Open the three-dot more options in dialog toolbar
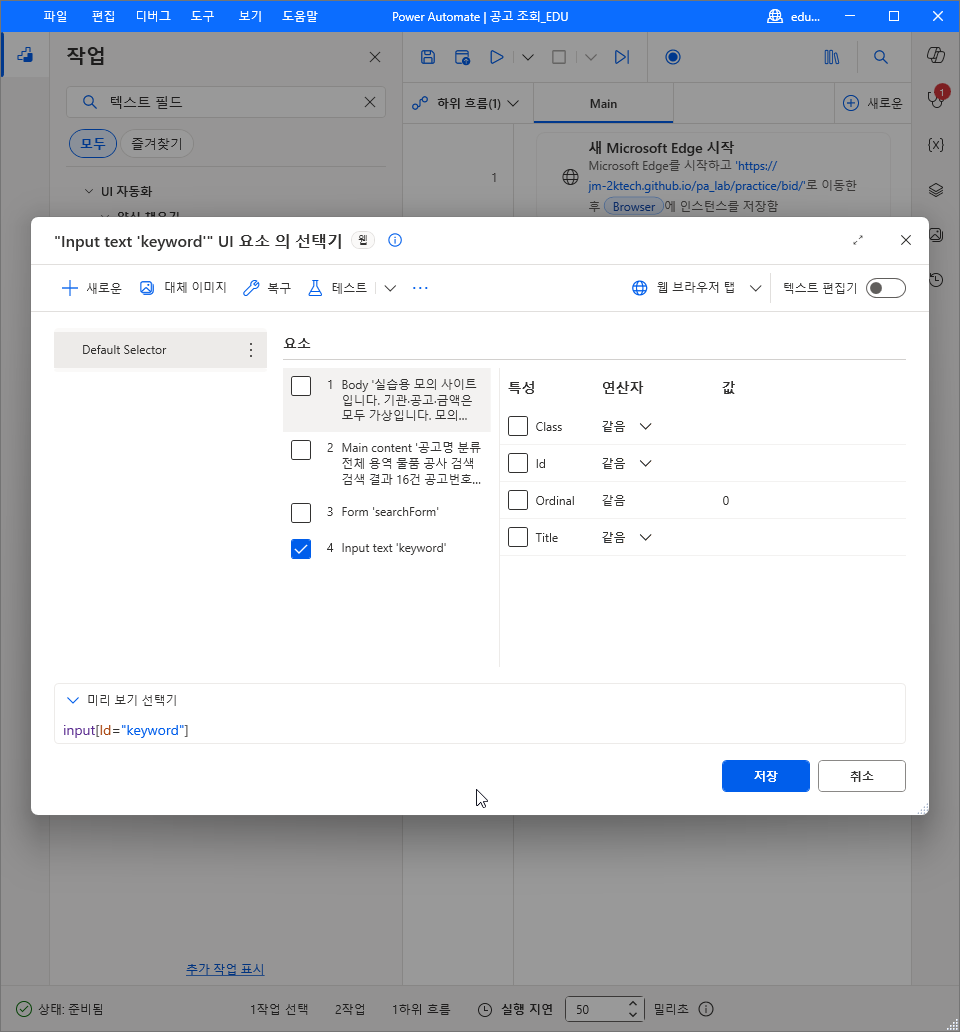Image resolution: width=960 pixels, height=1032 pixels. point(420,288)
